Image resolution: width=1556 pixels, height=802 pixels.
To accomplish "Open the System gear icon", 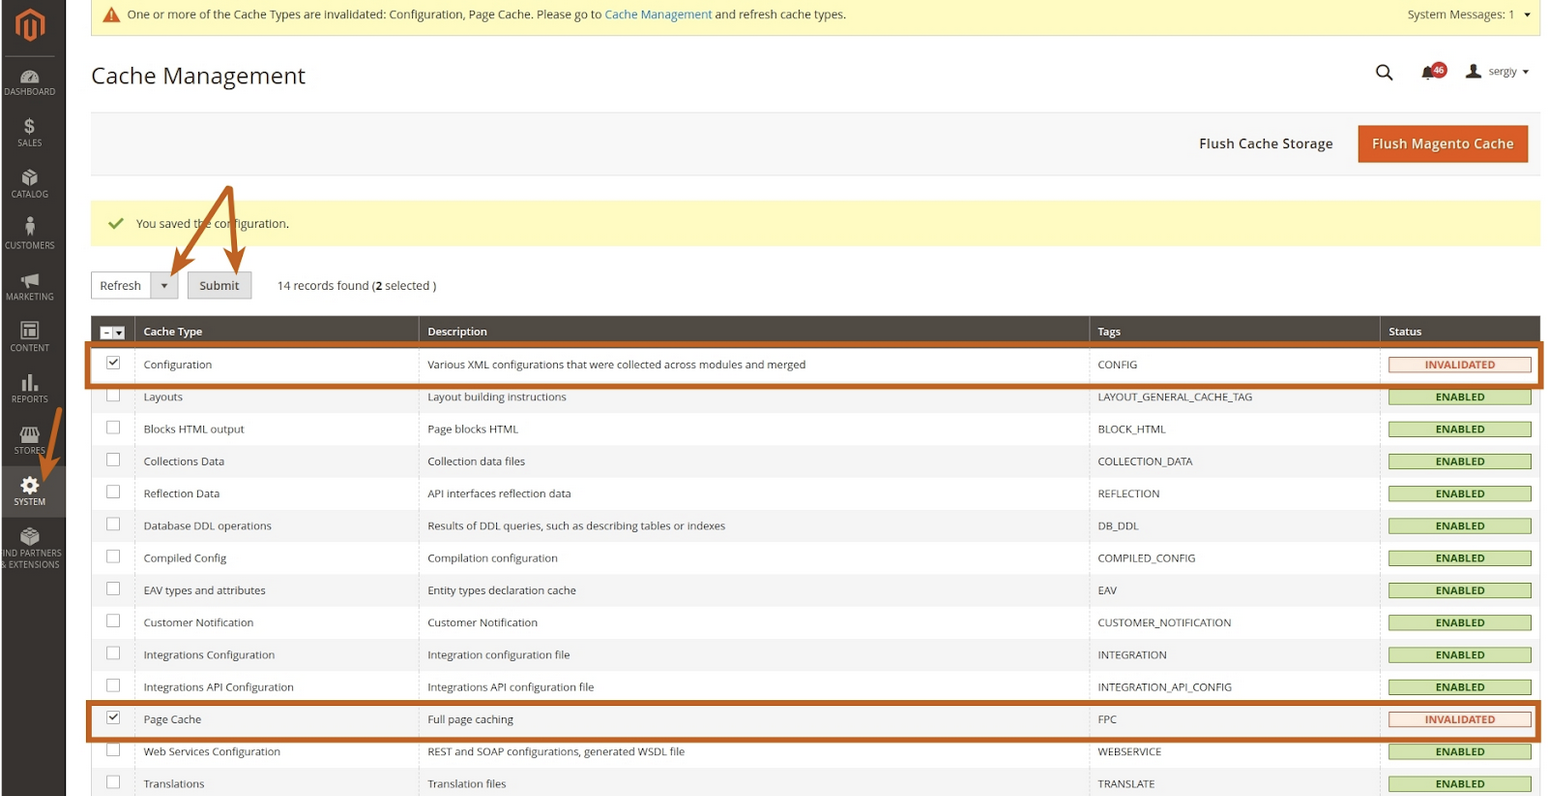I will (x=29, y=485).
